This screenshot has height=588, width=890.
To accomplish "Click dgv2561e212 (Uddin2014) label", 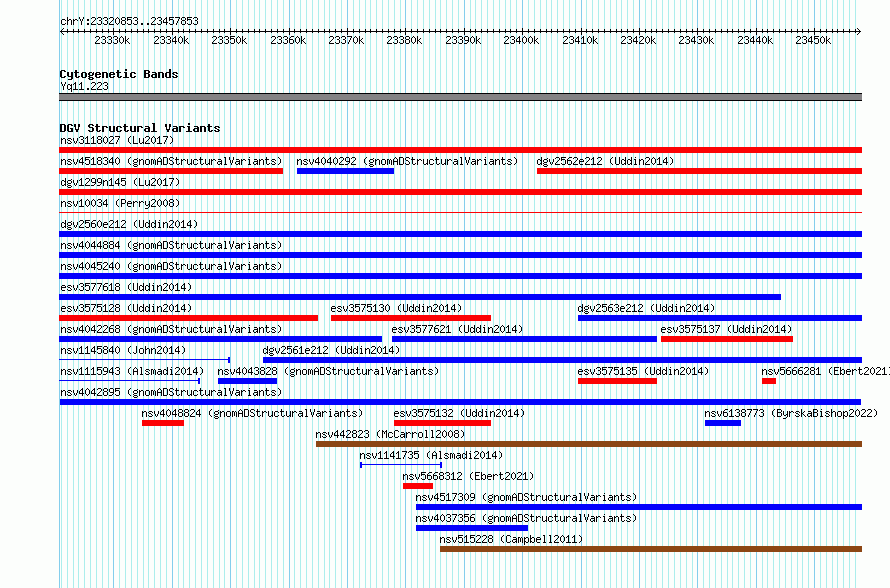I will tap(331, 350).
